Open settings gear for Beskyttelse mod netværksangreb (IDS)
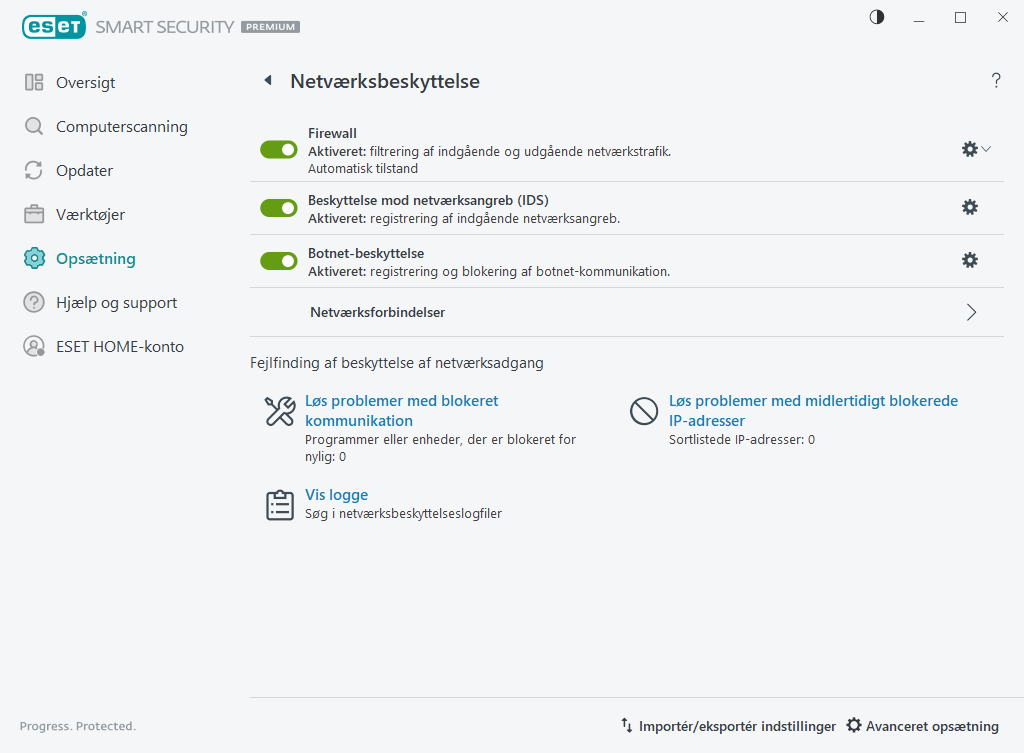This screenshot has width=1024, height=753. [969, 207]
